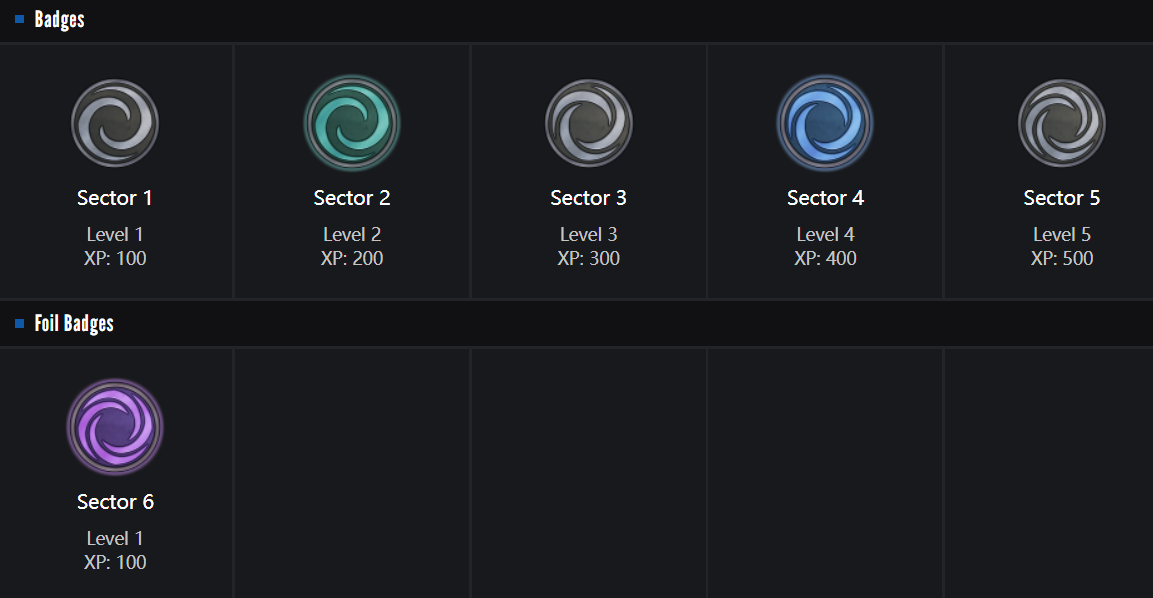The image size is (1153, 598).
Task: Click the blue square beside Badges header
Action: coord(19,19)
